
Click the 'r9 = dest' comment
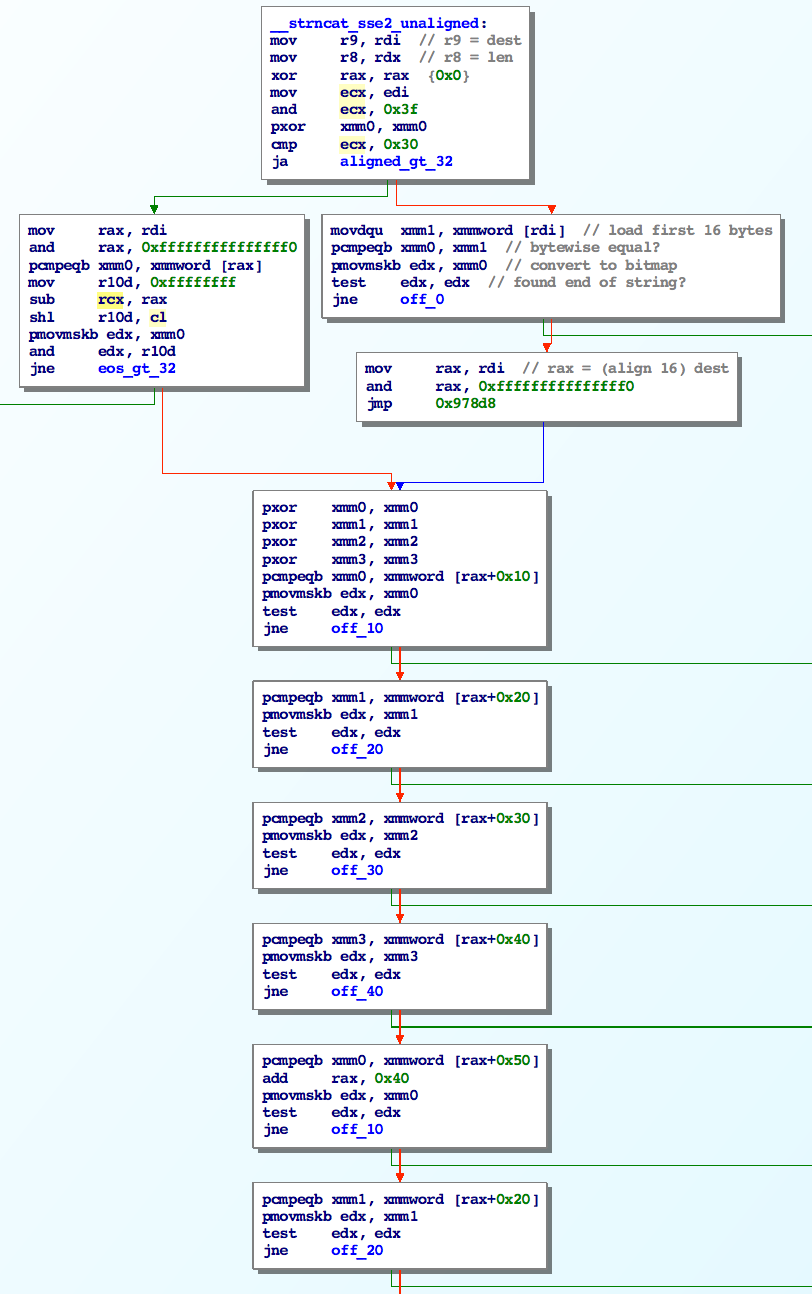point(469,40)
